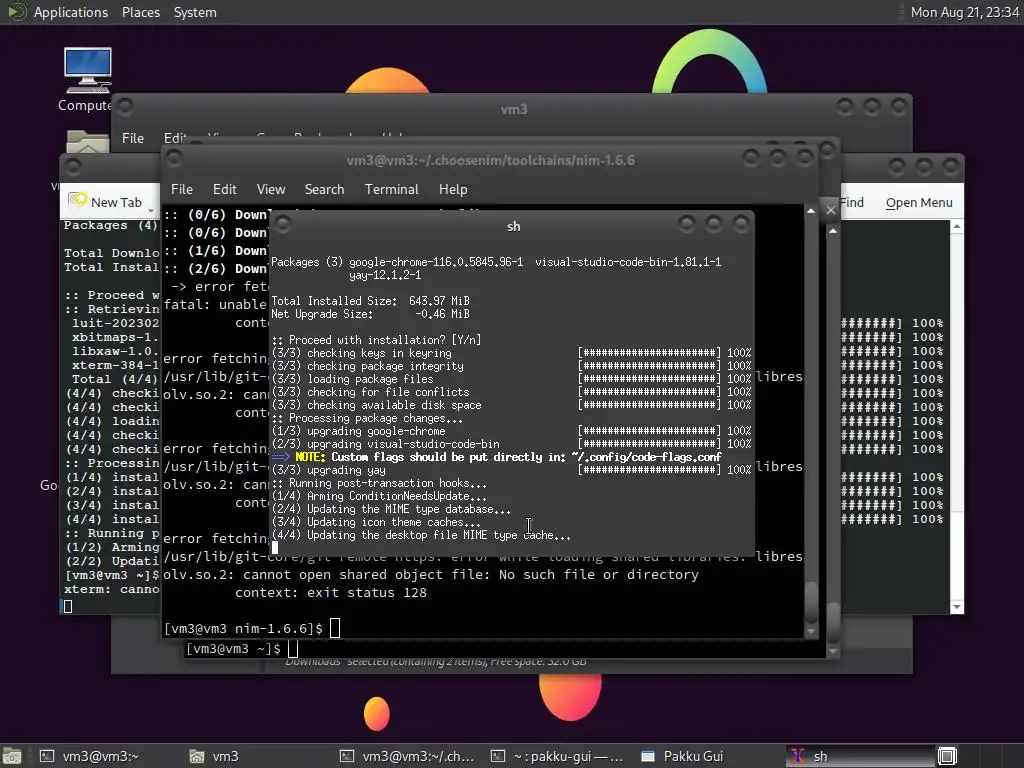Switch to pakku-gui Konsole taskbar entry

tap(557, 756)
